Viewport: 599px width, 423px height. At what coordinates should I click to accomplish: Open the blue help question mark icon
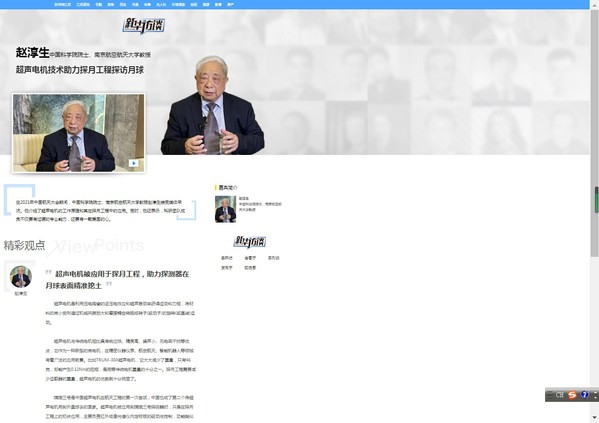point(584,395)
